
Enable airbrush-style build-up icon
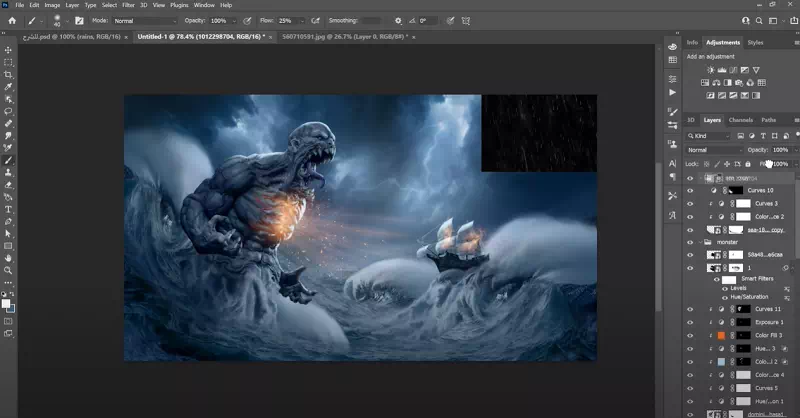click(315, 21)
